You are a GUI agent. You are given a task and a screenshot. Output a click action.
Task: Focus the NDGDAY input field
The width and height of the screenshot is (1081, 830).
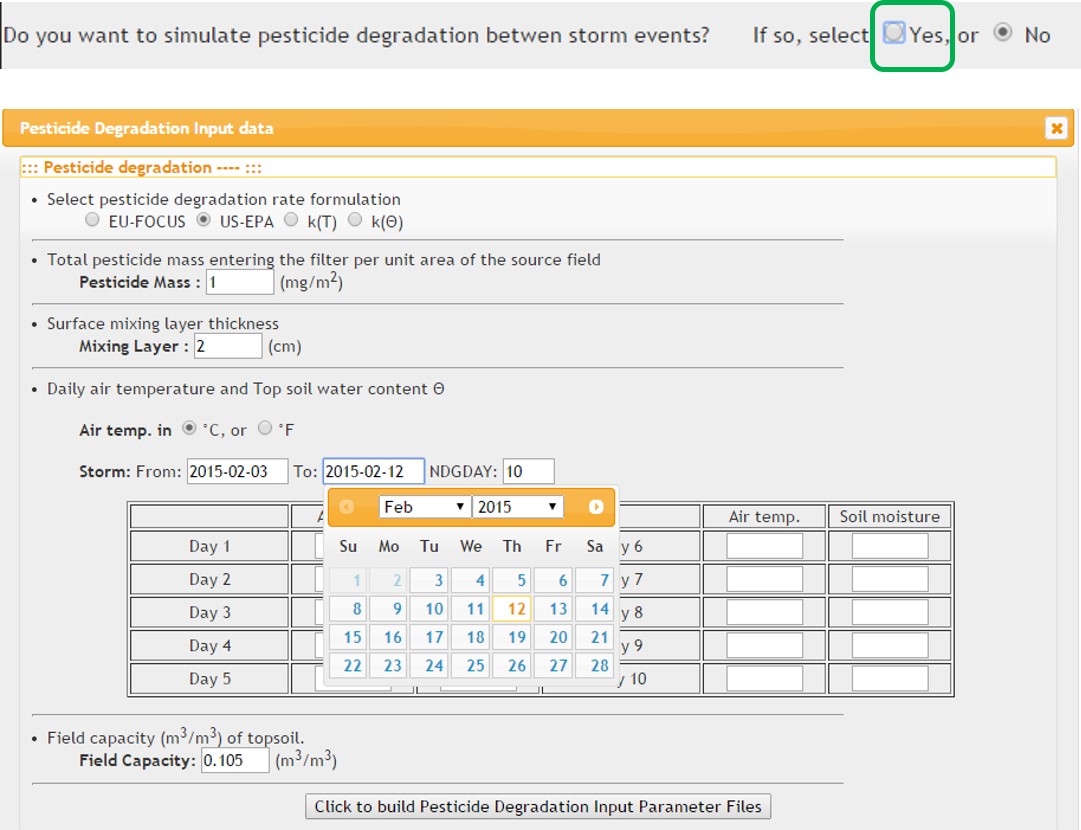(x=529, y=472)
